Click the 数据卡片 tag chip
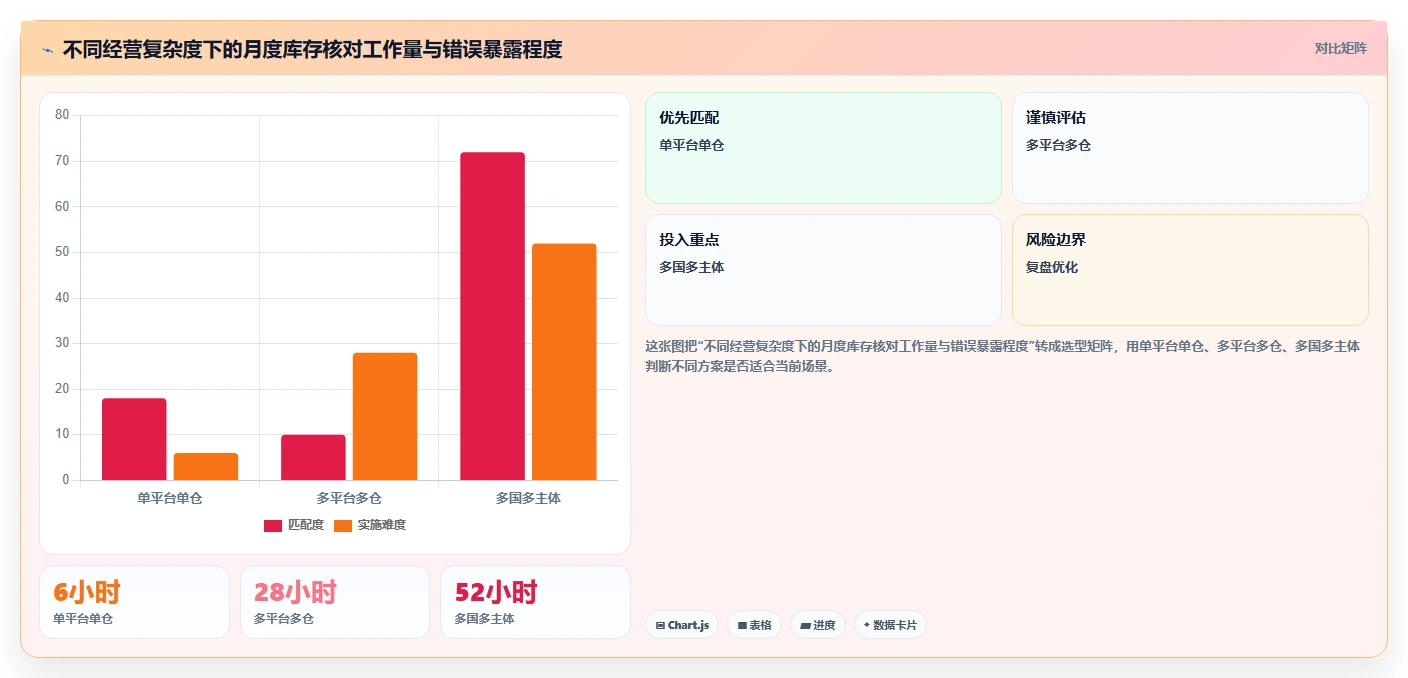Viewport: 1408px width, 678px height. pyautogui.click(x=890, y=625)
